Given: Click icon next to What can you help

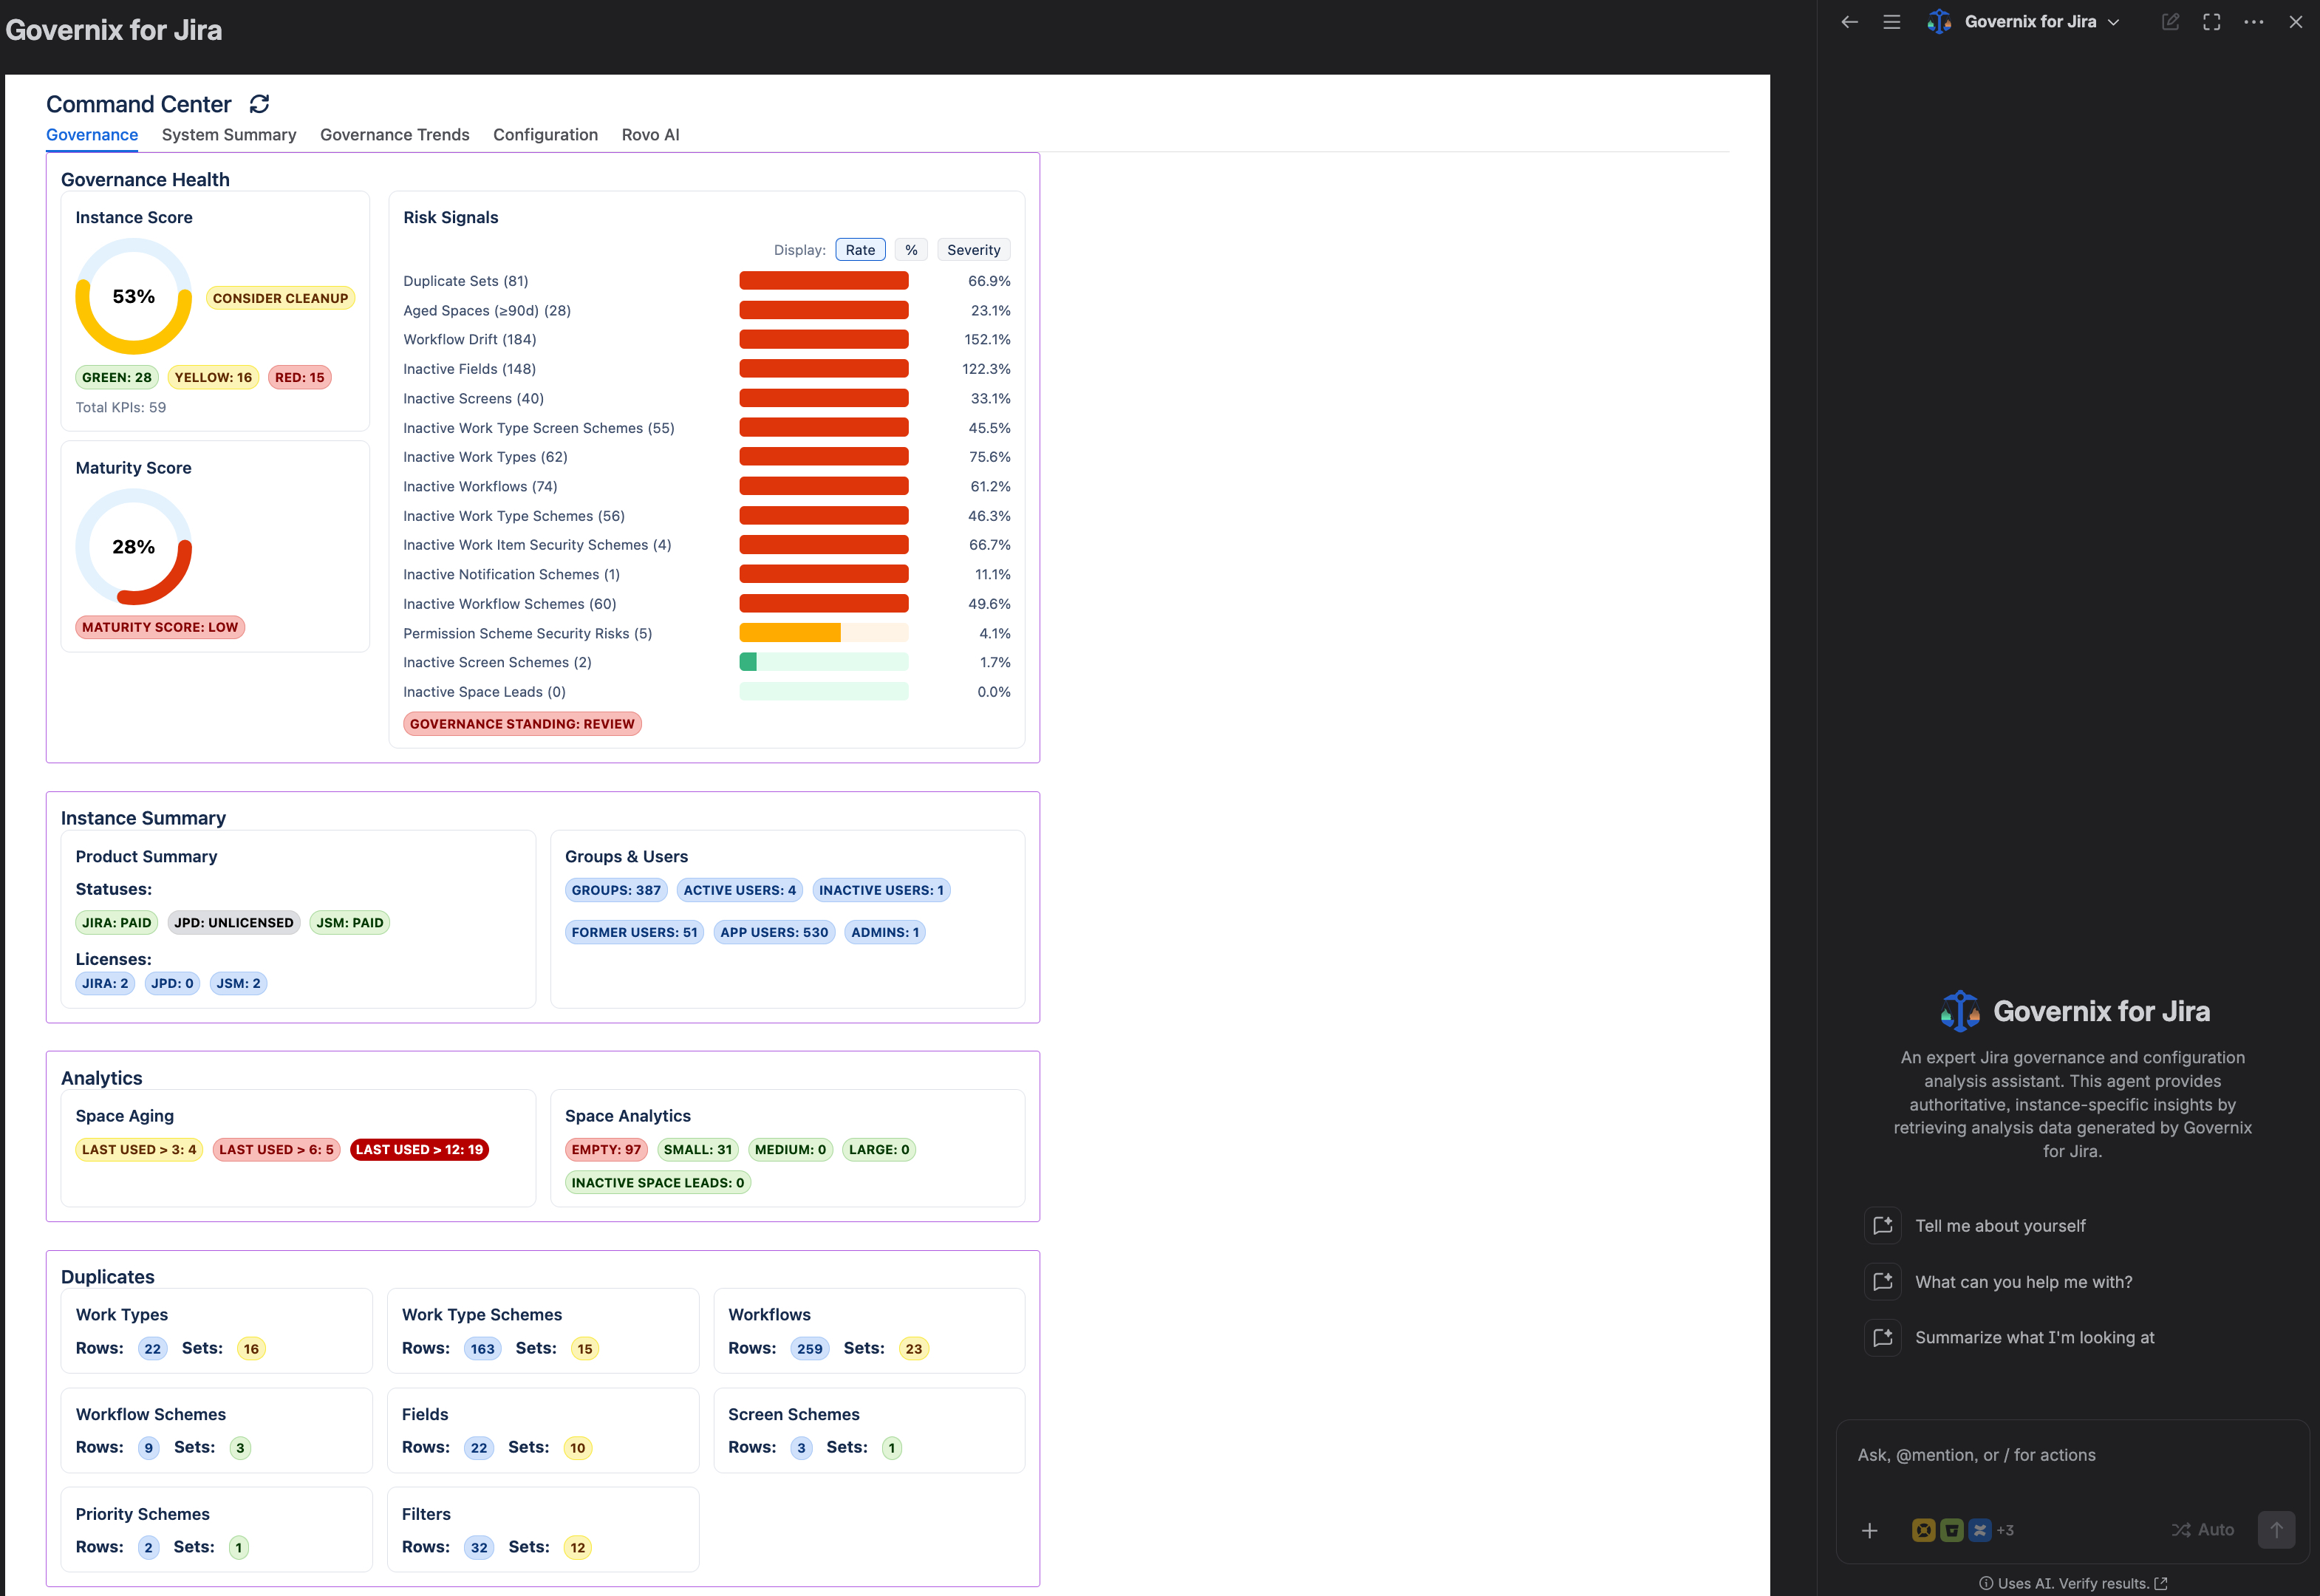Looking at the screenshot, I should point(1882,1282).
